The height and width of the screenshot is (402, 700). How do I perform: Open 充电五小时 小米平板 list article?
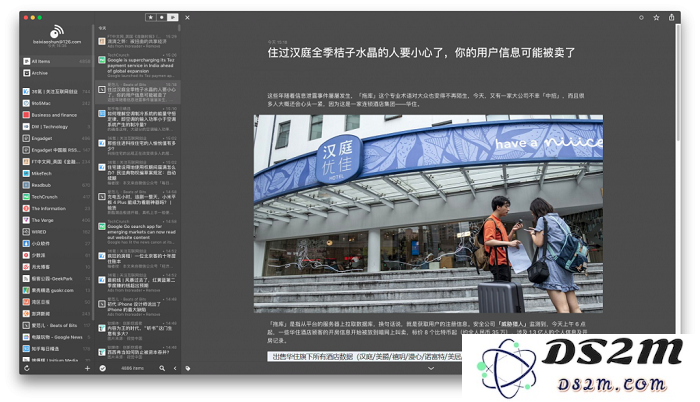138,202
